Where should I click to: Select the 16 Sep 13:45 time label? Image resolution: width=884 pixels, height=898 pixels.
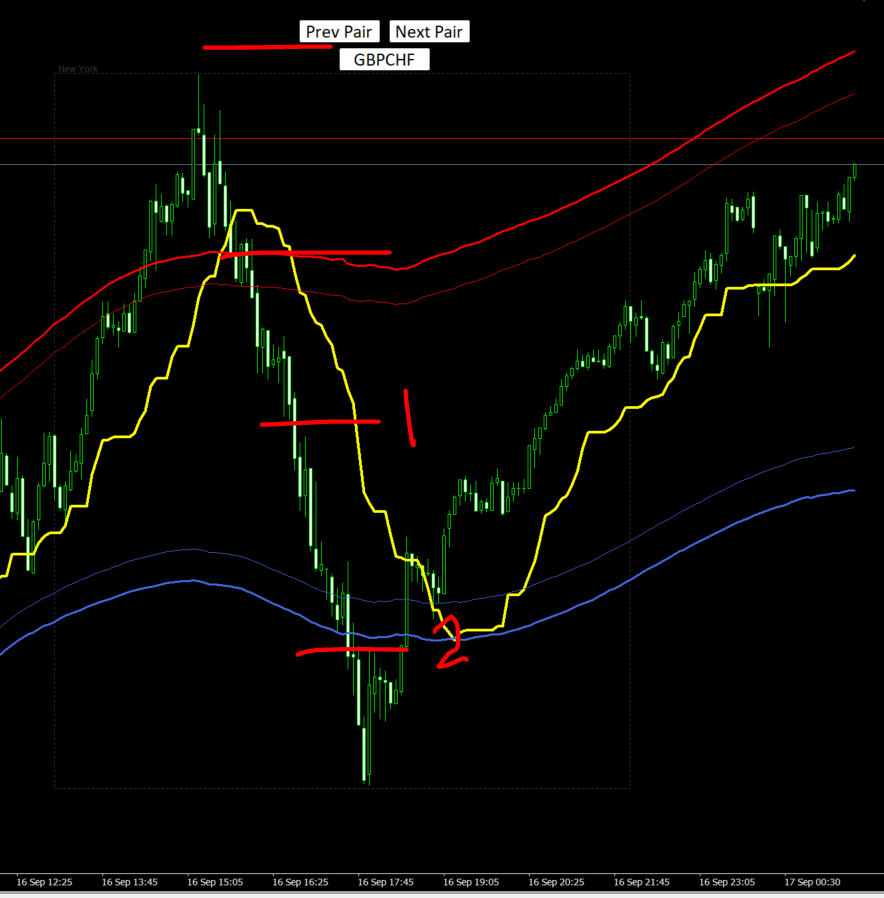[130, 883]
